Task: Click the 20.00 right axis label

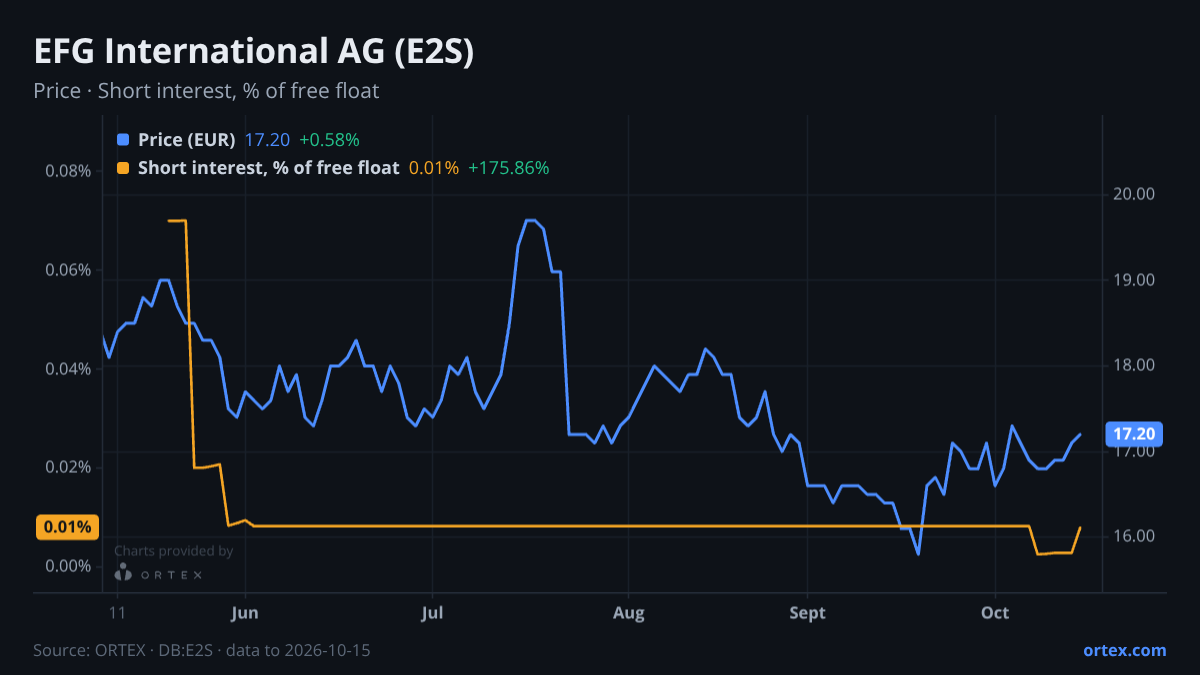Action: [x=1134, y=194]
